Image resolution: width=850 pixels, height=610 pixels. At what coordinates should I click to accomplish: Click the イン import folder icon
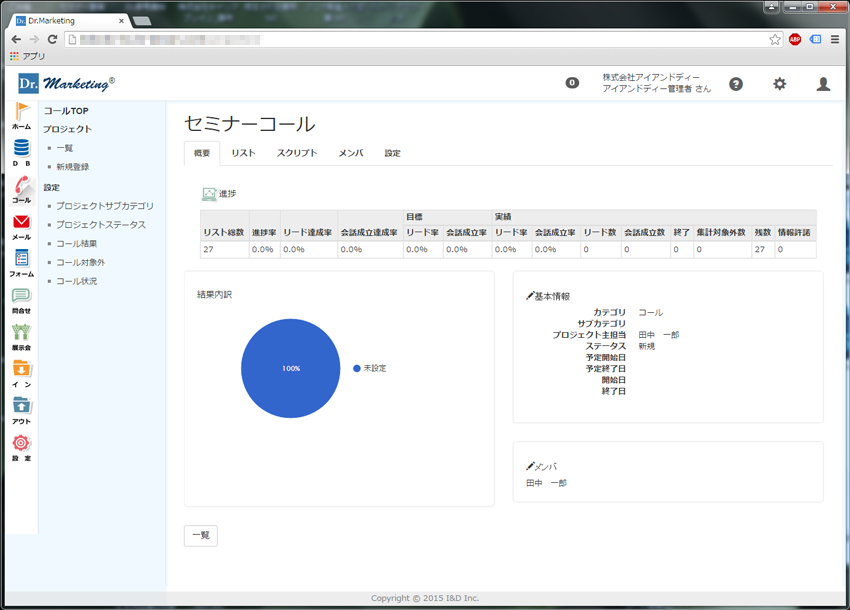[21, 370]
